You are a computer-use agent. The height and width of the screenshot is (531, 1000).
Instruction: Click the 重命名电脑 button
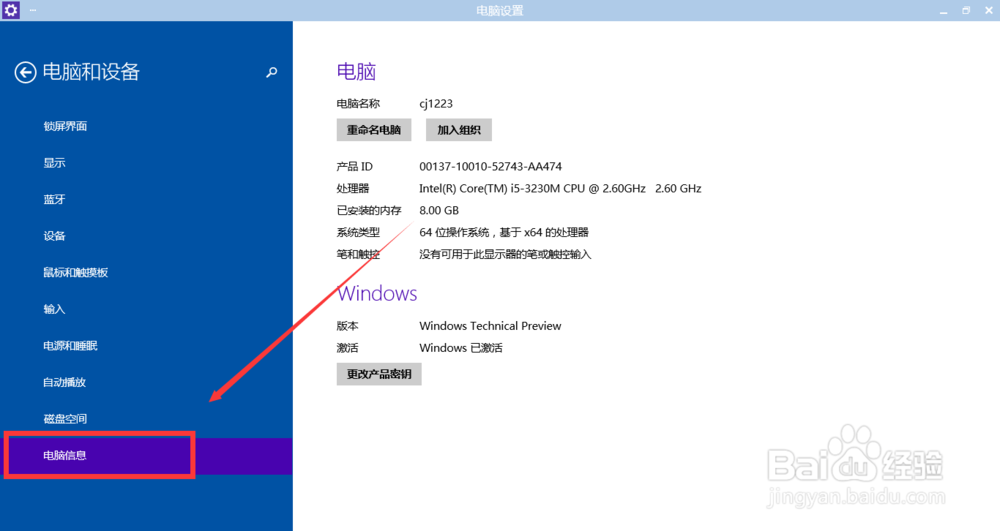click(x=374, y=130)
